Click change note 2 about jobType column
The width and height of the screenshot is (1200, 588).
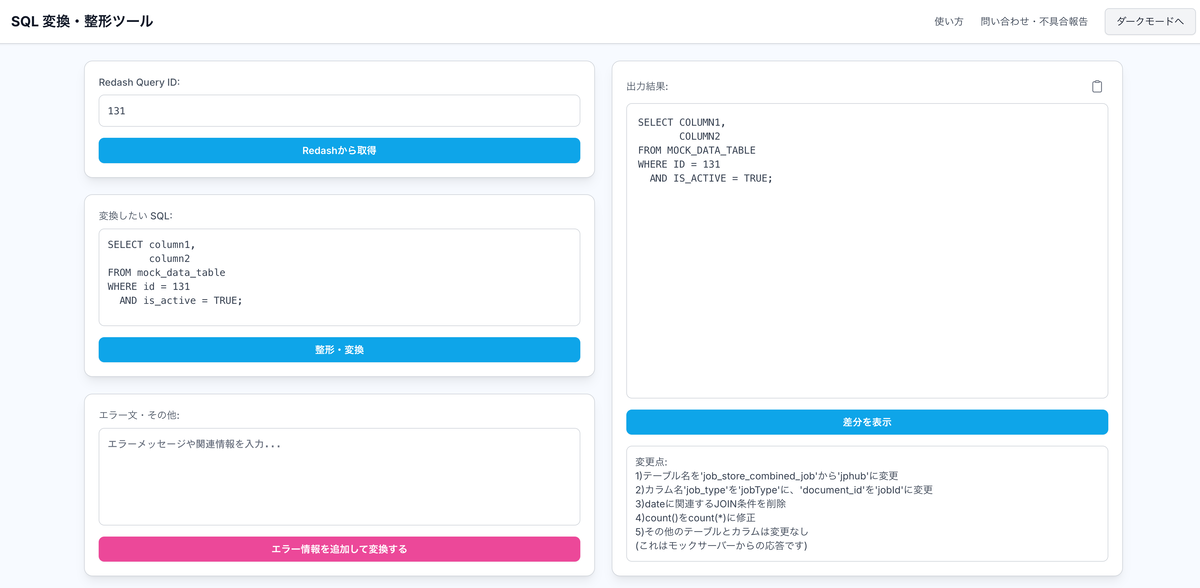[x=784, y=490]
